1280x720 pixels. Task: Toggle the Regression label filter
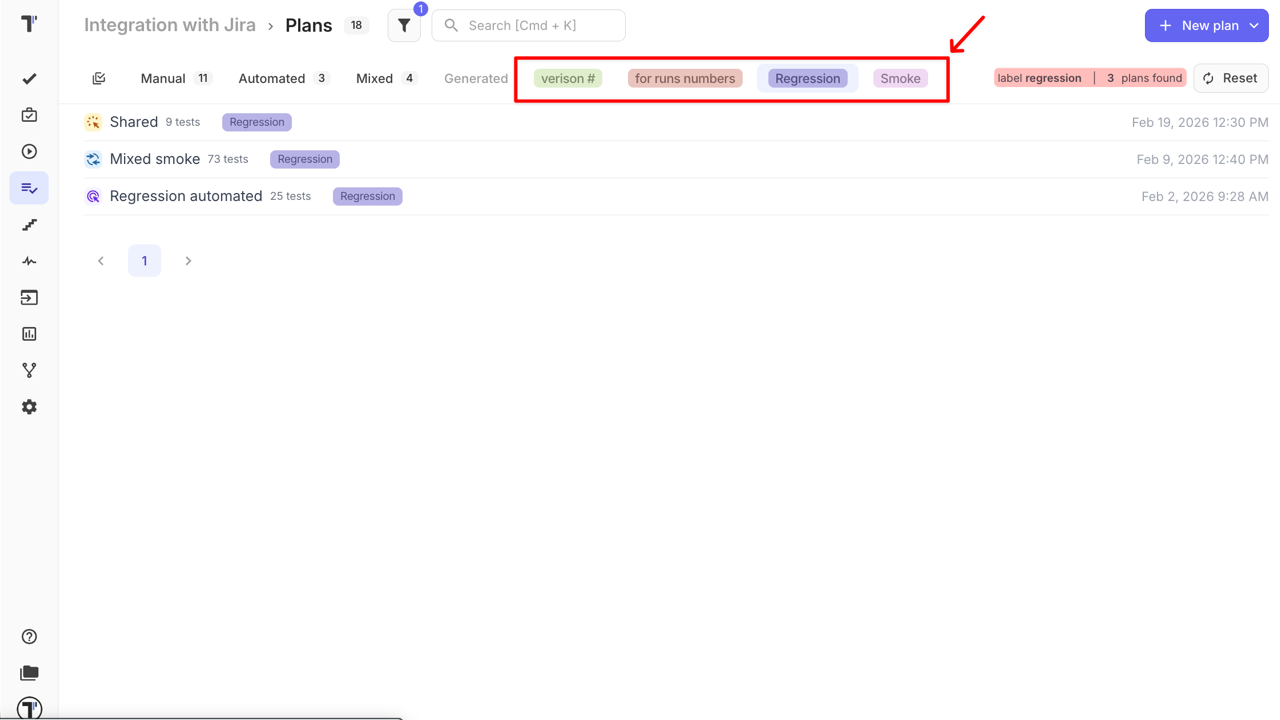click(807, 78)
